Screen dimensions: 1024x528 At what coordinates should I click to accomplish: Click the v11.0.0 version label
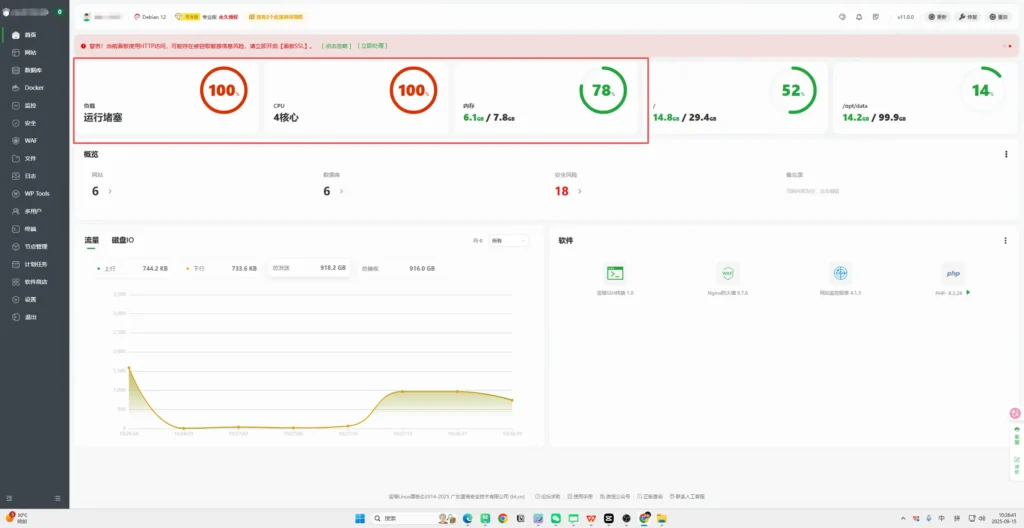pyautogui.click(x=905, y=17)
